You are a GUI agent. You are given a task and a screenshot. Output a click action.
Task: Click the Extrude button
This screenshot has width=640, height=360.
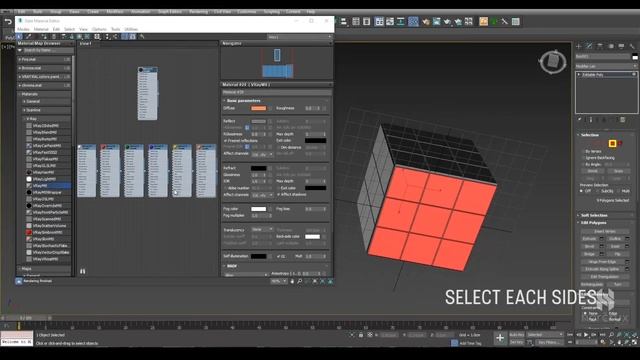tap(589, 238)
